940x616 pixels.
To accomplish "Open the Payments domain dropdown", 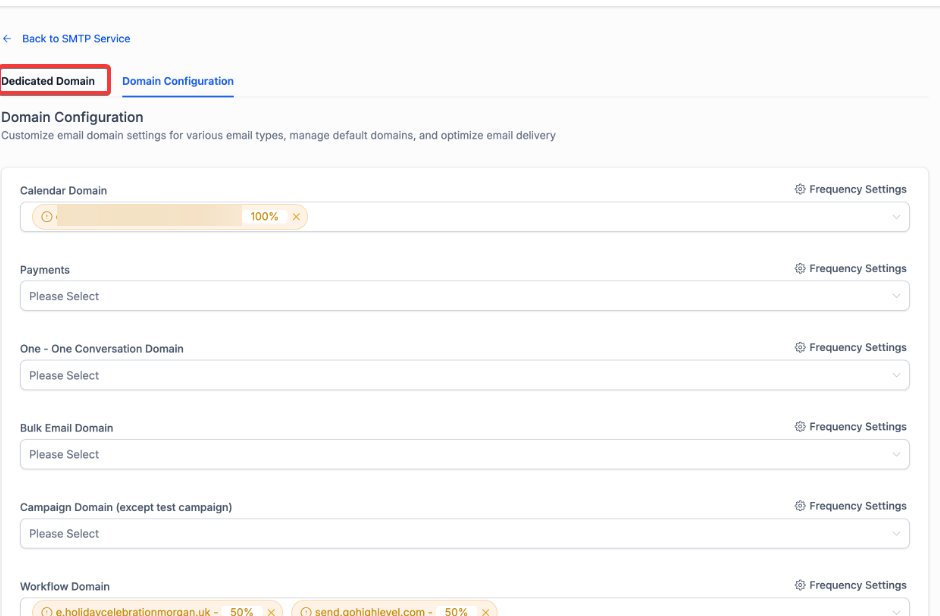I will pyautogui.click(x=465, y=296).
